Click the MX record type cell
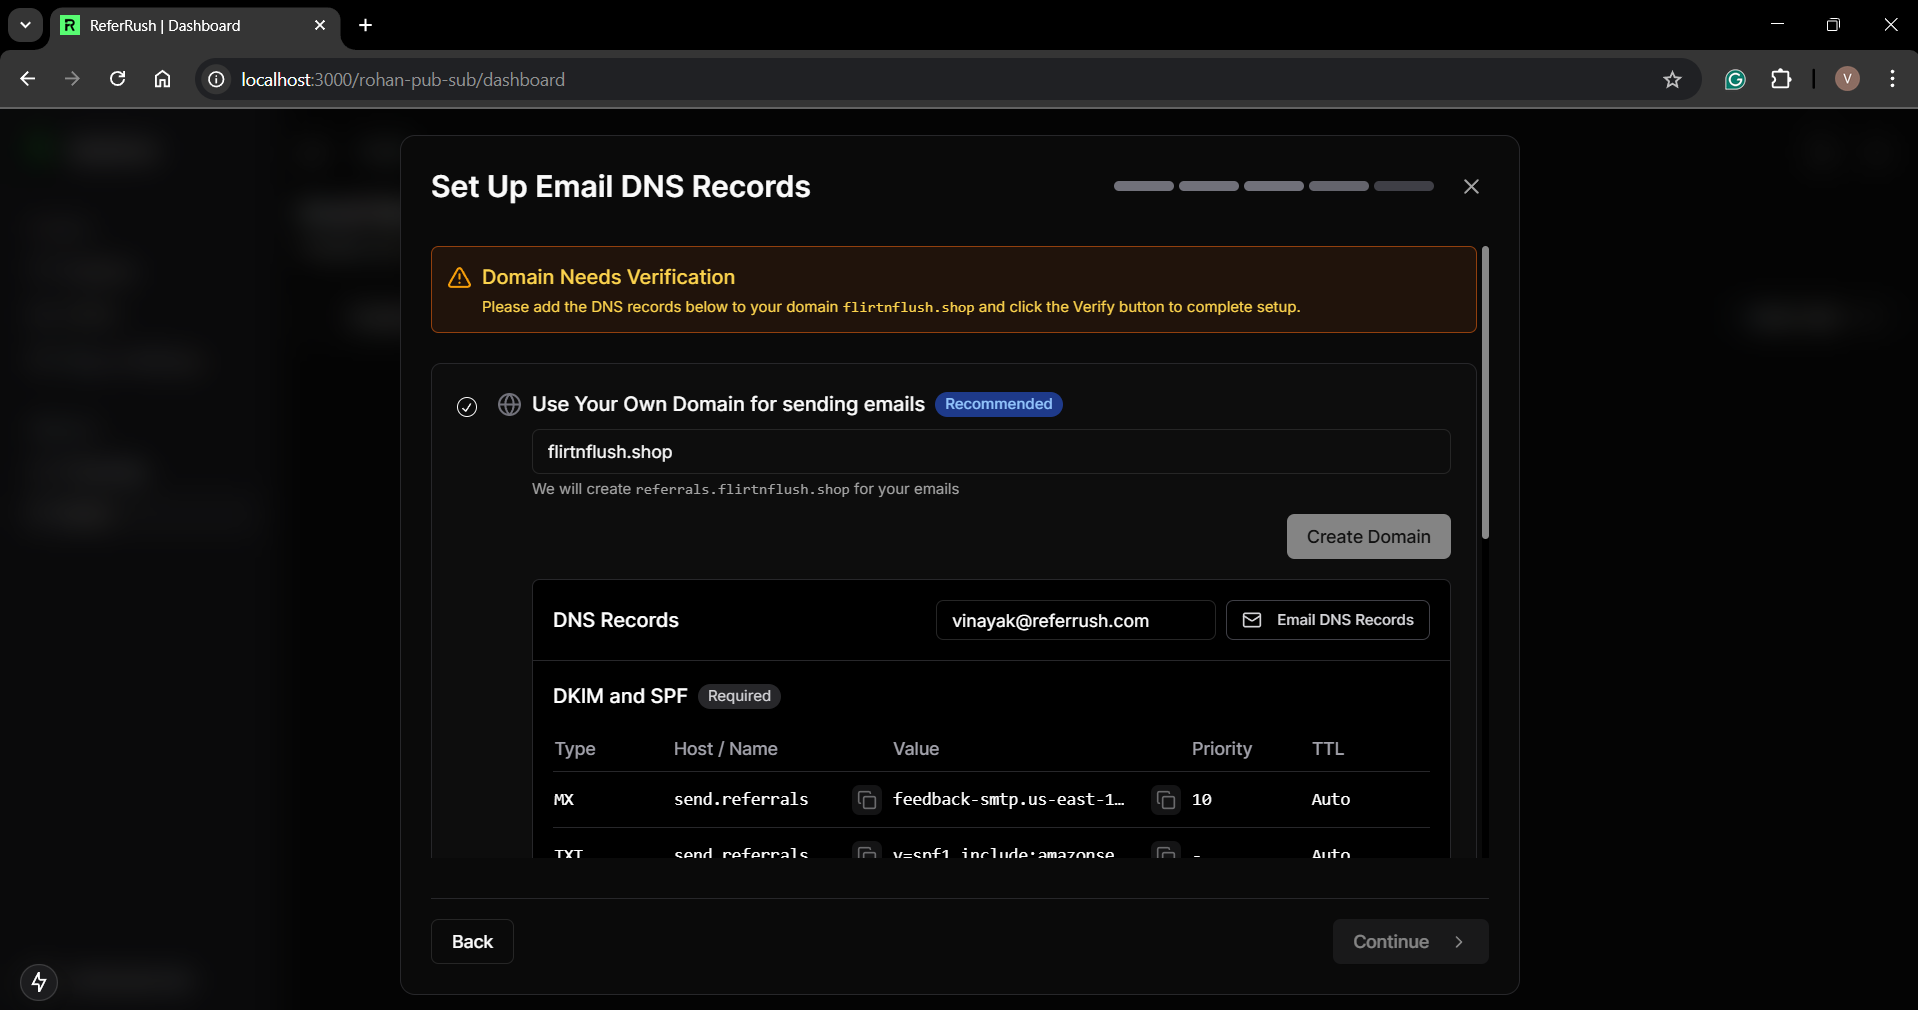The width and height of the screenshot is (1918, 1010). [x=564, y=800]
